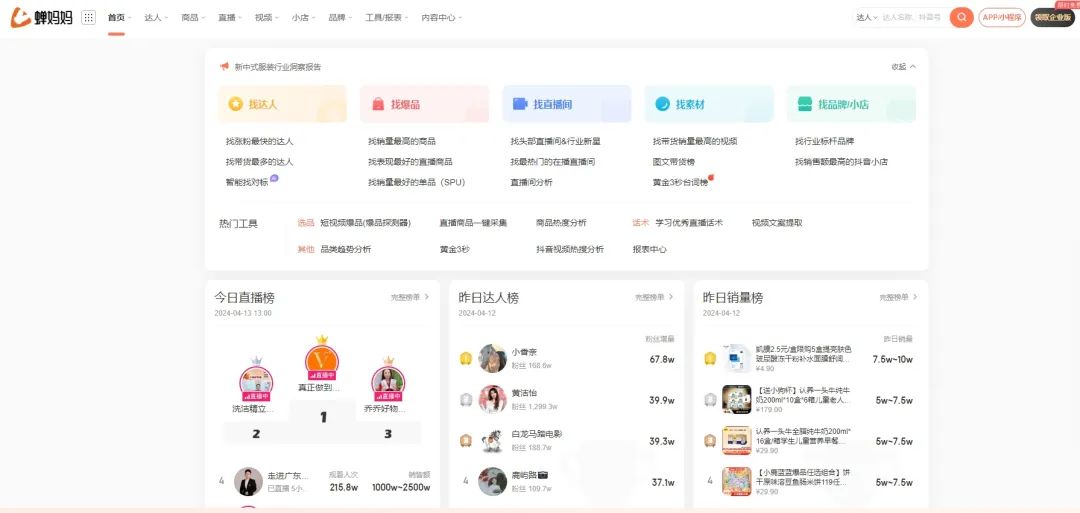1080x513 pixels.
Task: Click the third place 养养好物 avatar
Action: point(388,383)
